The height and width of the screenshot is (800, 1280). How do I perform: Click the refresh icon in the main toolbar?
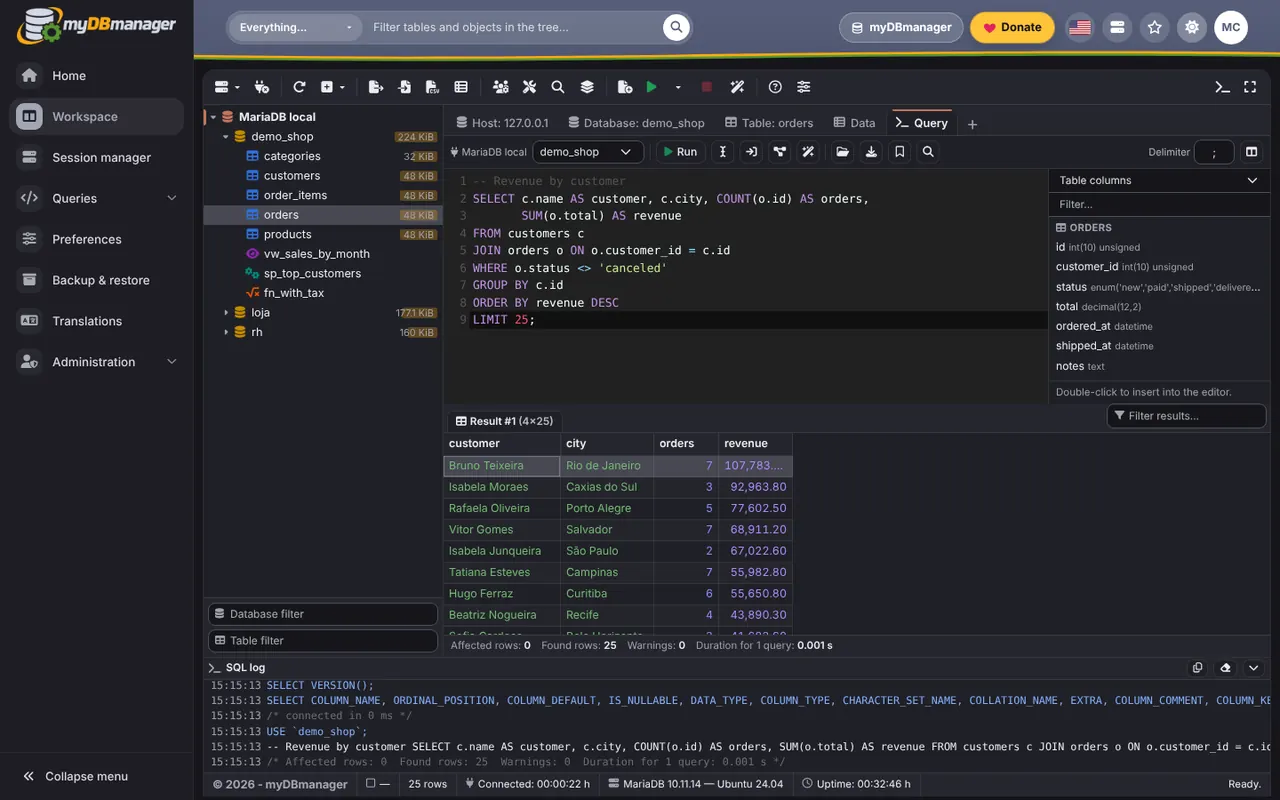tap(299, 87)
